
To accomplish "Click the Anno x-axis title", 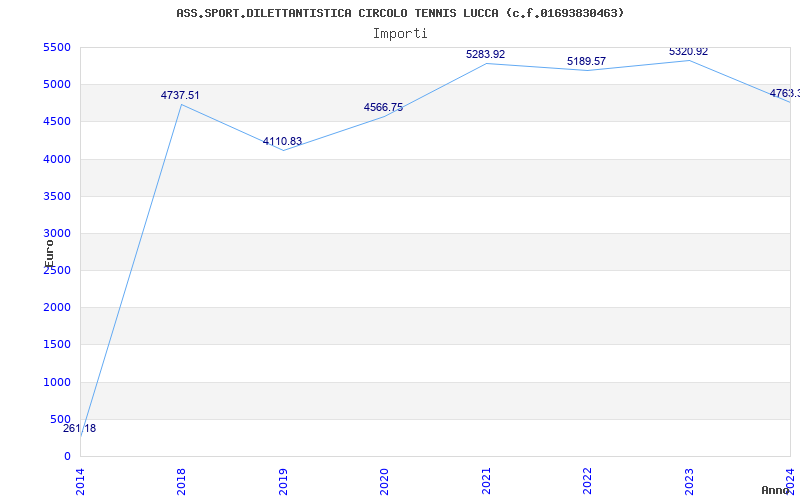I will pyautogui.click(x=776, y=490).
